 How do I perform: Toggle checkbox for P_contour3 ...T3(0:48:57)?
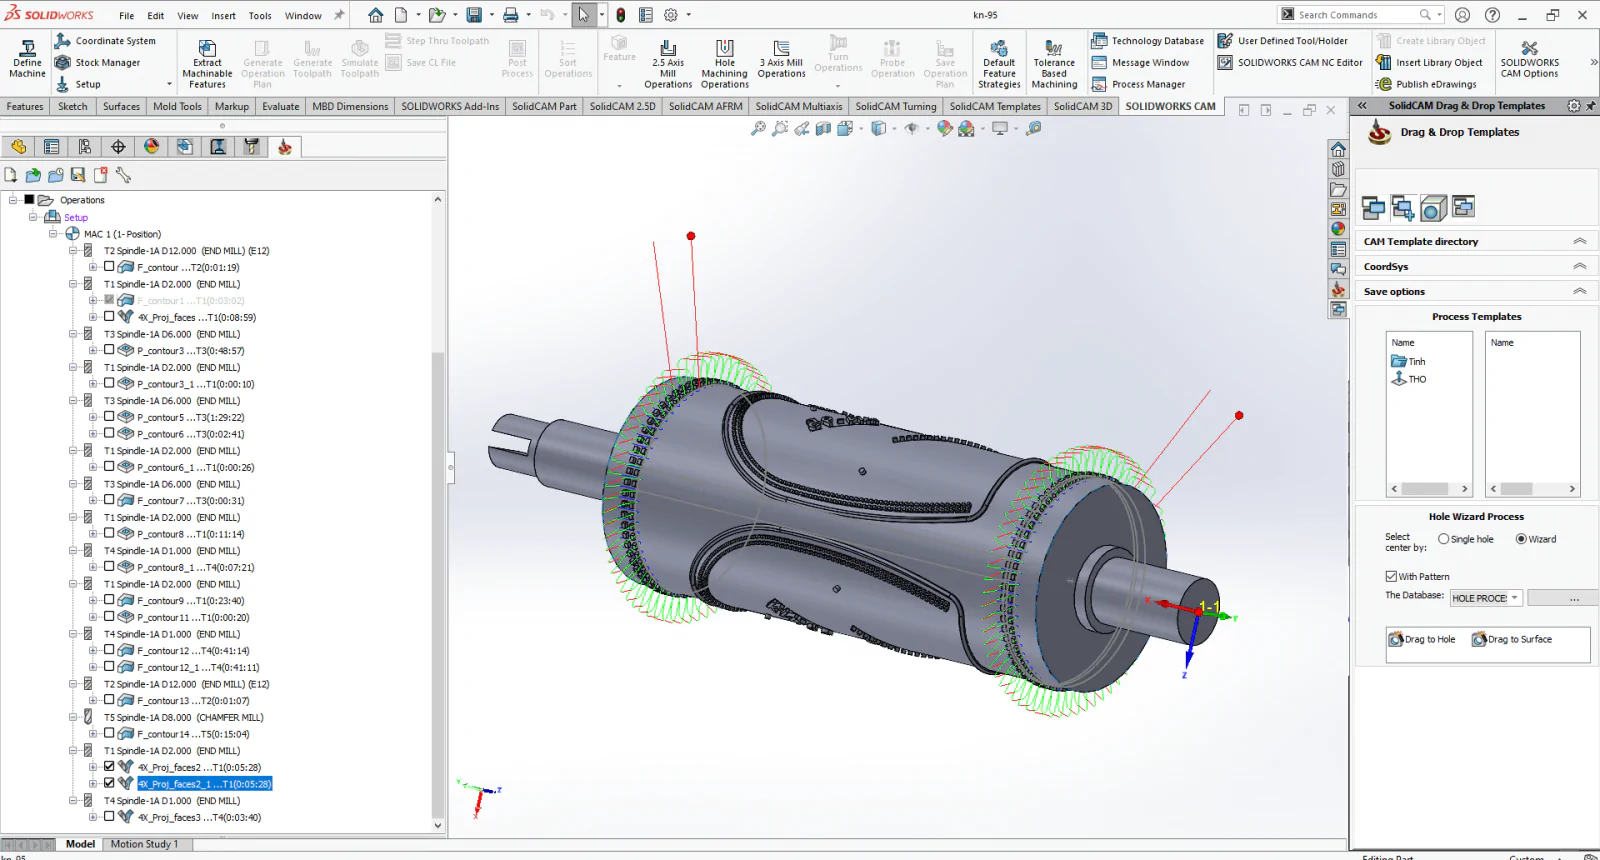pyautogui.click(x=109, y=350)
